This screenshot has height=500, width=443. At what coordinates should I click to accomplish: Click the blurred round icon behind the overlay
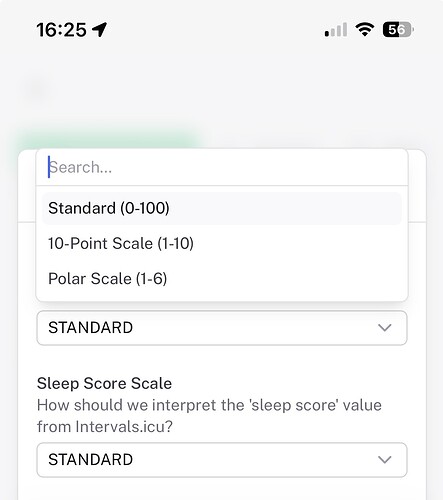(38, 89)
